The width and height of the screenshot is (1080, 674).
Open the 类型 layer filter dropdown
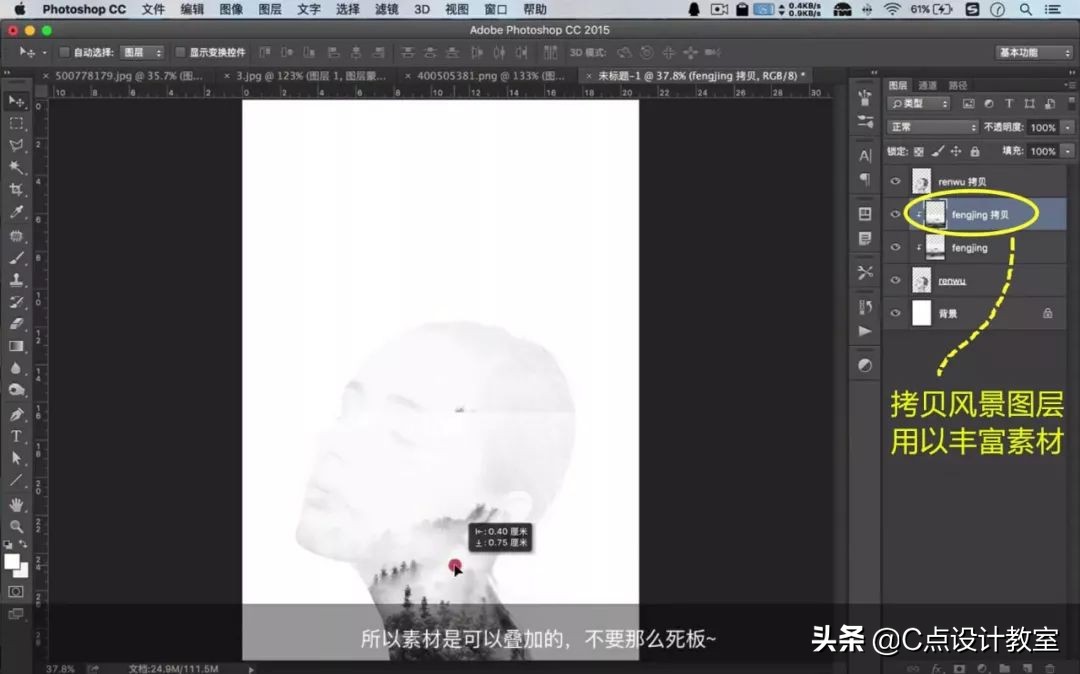pyautogui.click(x=918, y=104)
